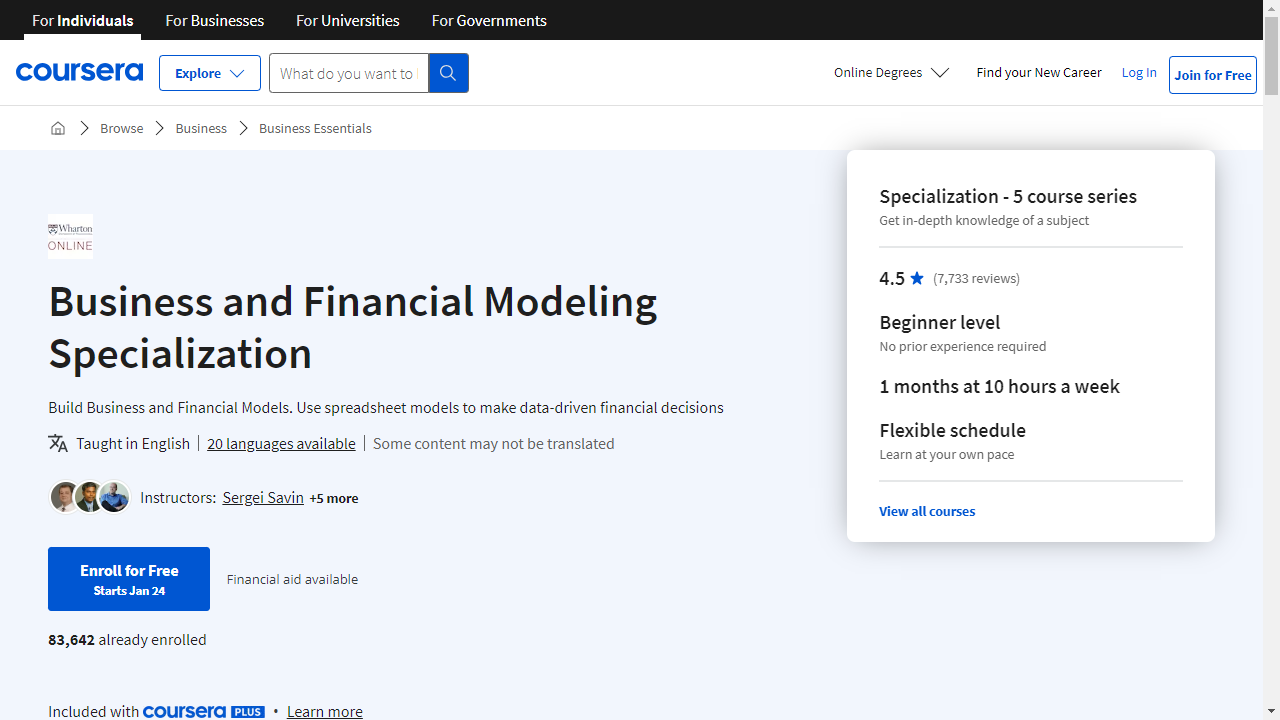Click the Coursera logo

click(x=79, y=72)
